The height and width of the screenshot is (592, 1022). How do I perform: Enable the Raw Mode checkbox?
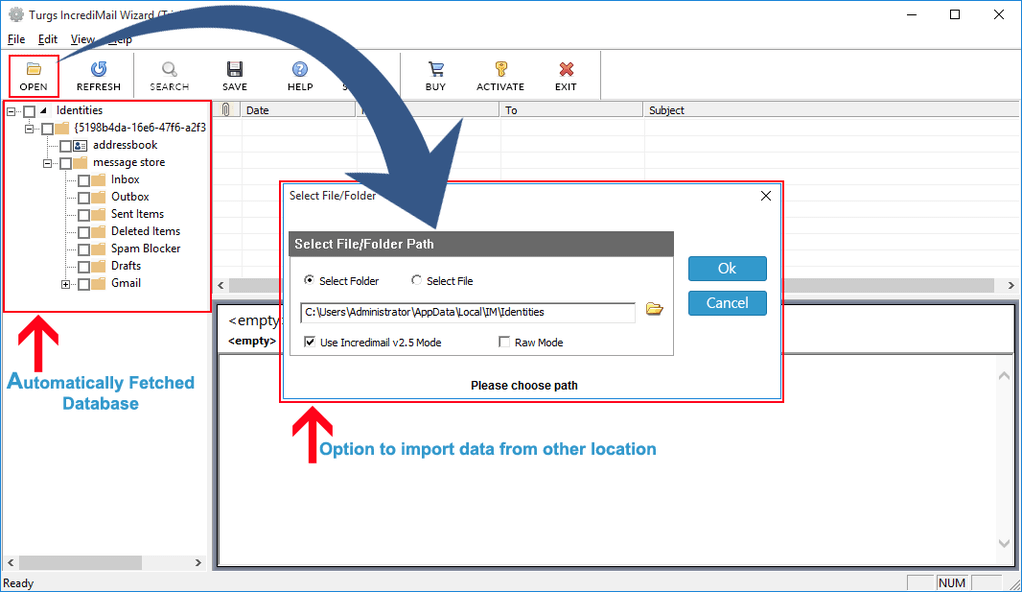pyautogui.click(x=505, y=342)
